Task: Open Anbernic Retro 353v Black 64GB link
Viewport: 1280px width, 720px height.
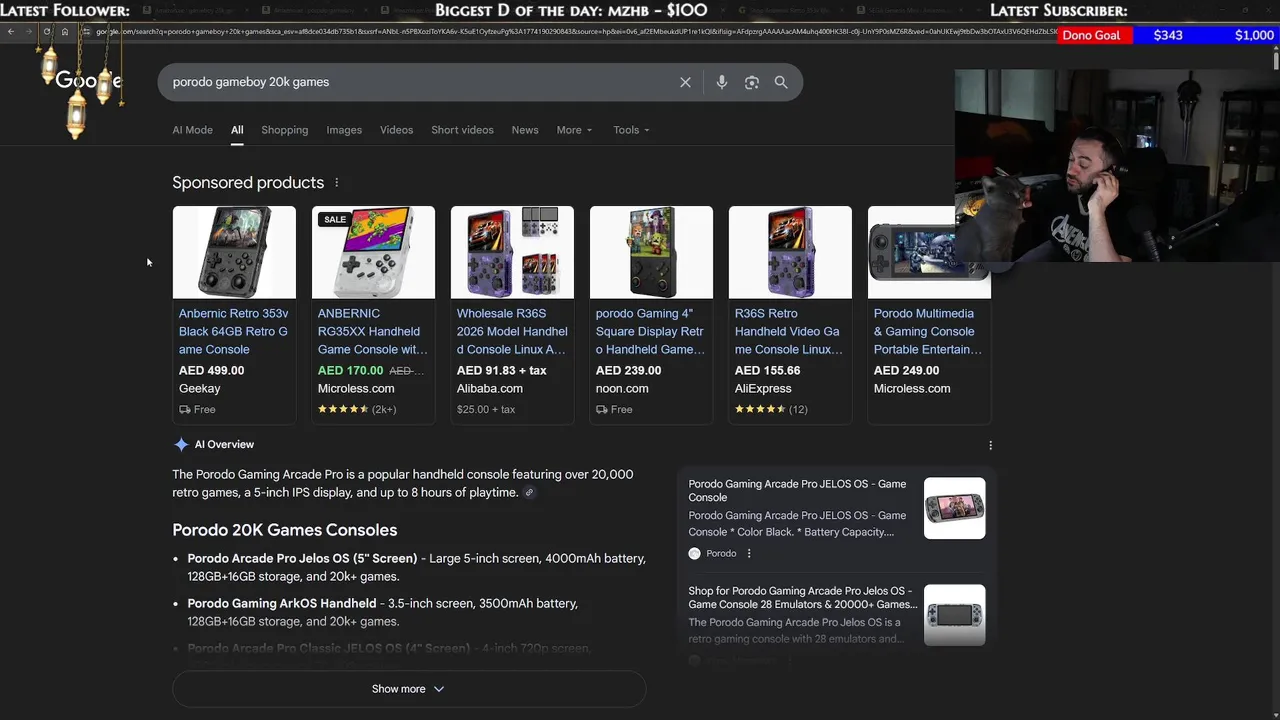Action: click(x=234, y=331)
